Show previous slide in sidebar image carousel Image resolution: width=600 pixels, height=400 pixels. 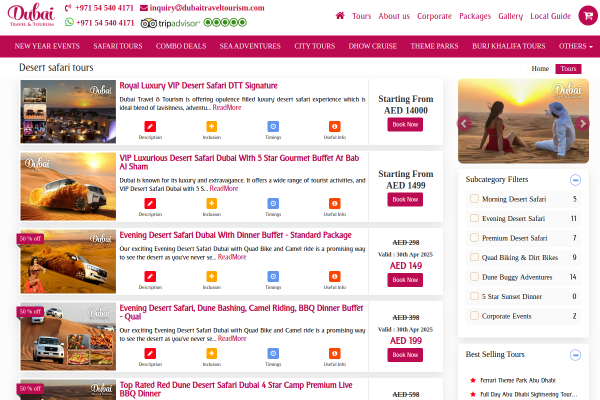(x=464, y=124)
